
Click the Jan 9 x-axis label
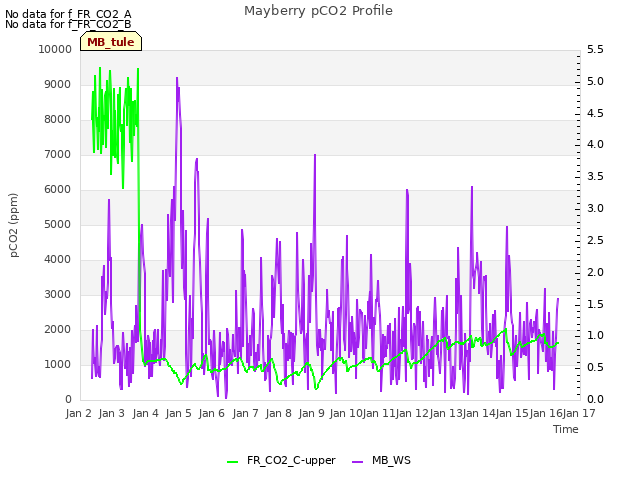click(x=311, y=413)
